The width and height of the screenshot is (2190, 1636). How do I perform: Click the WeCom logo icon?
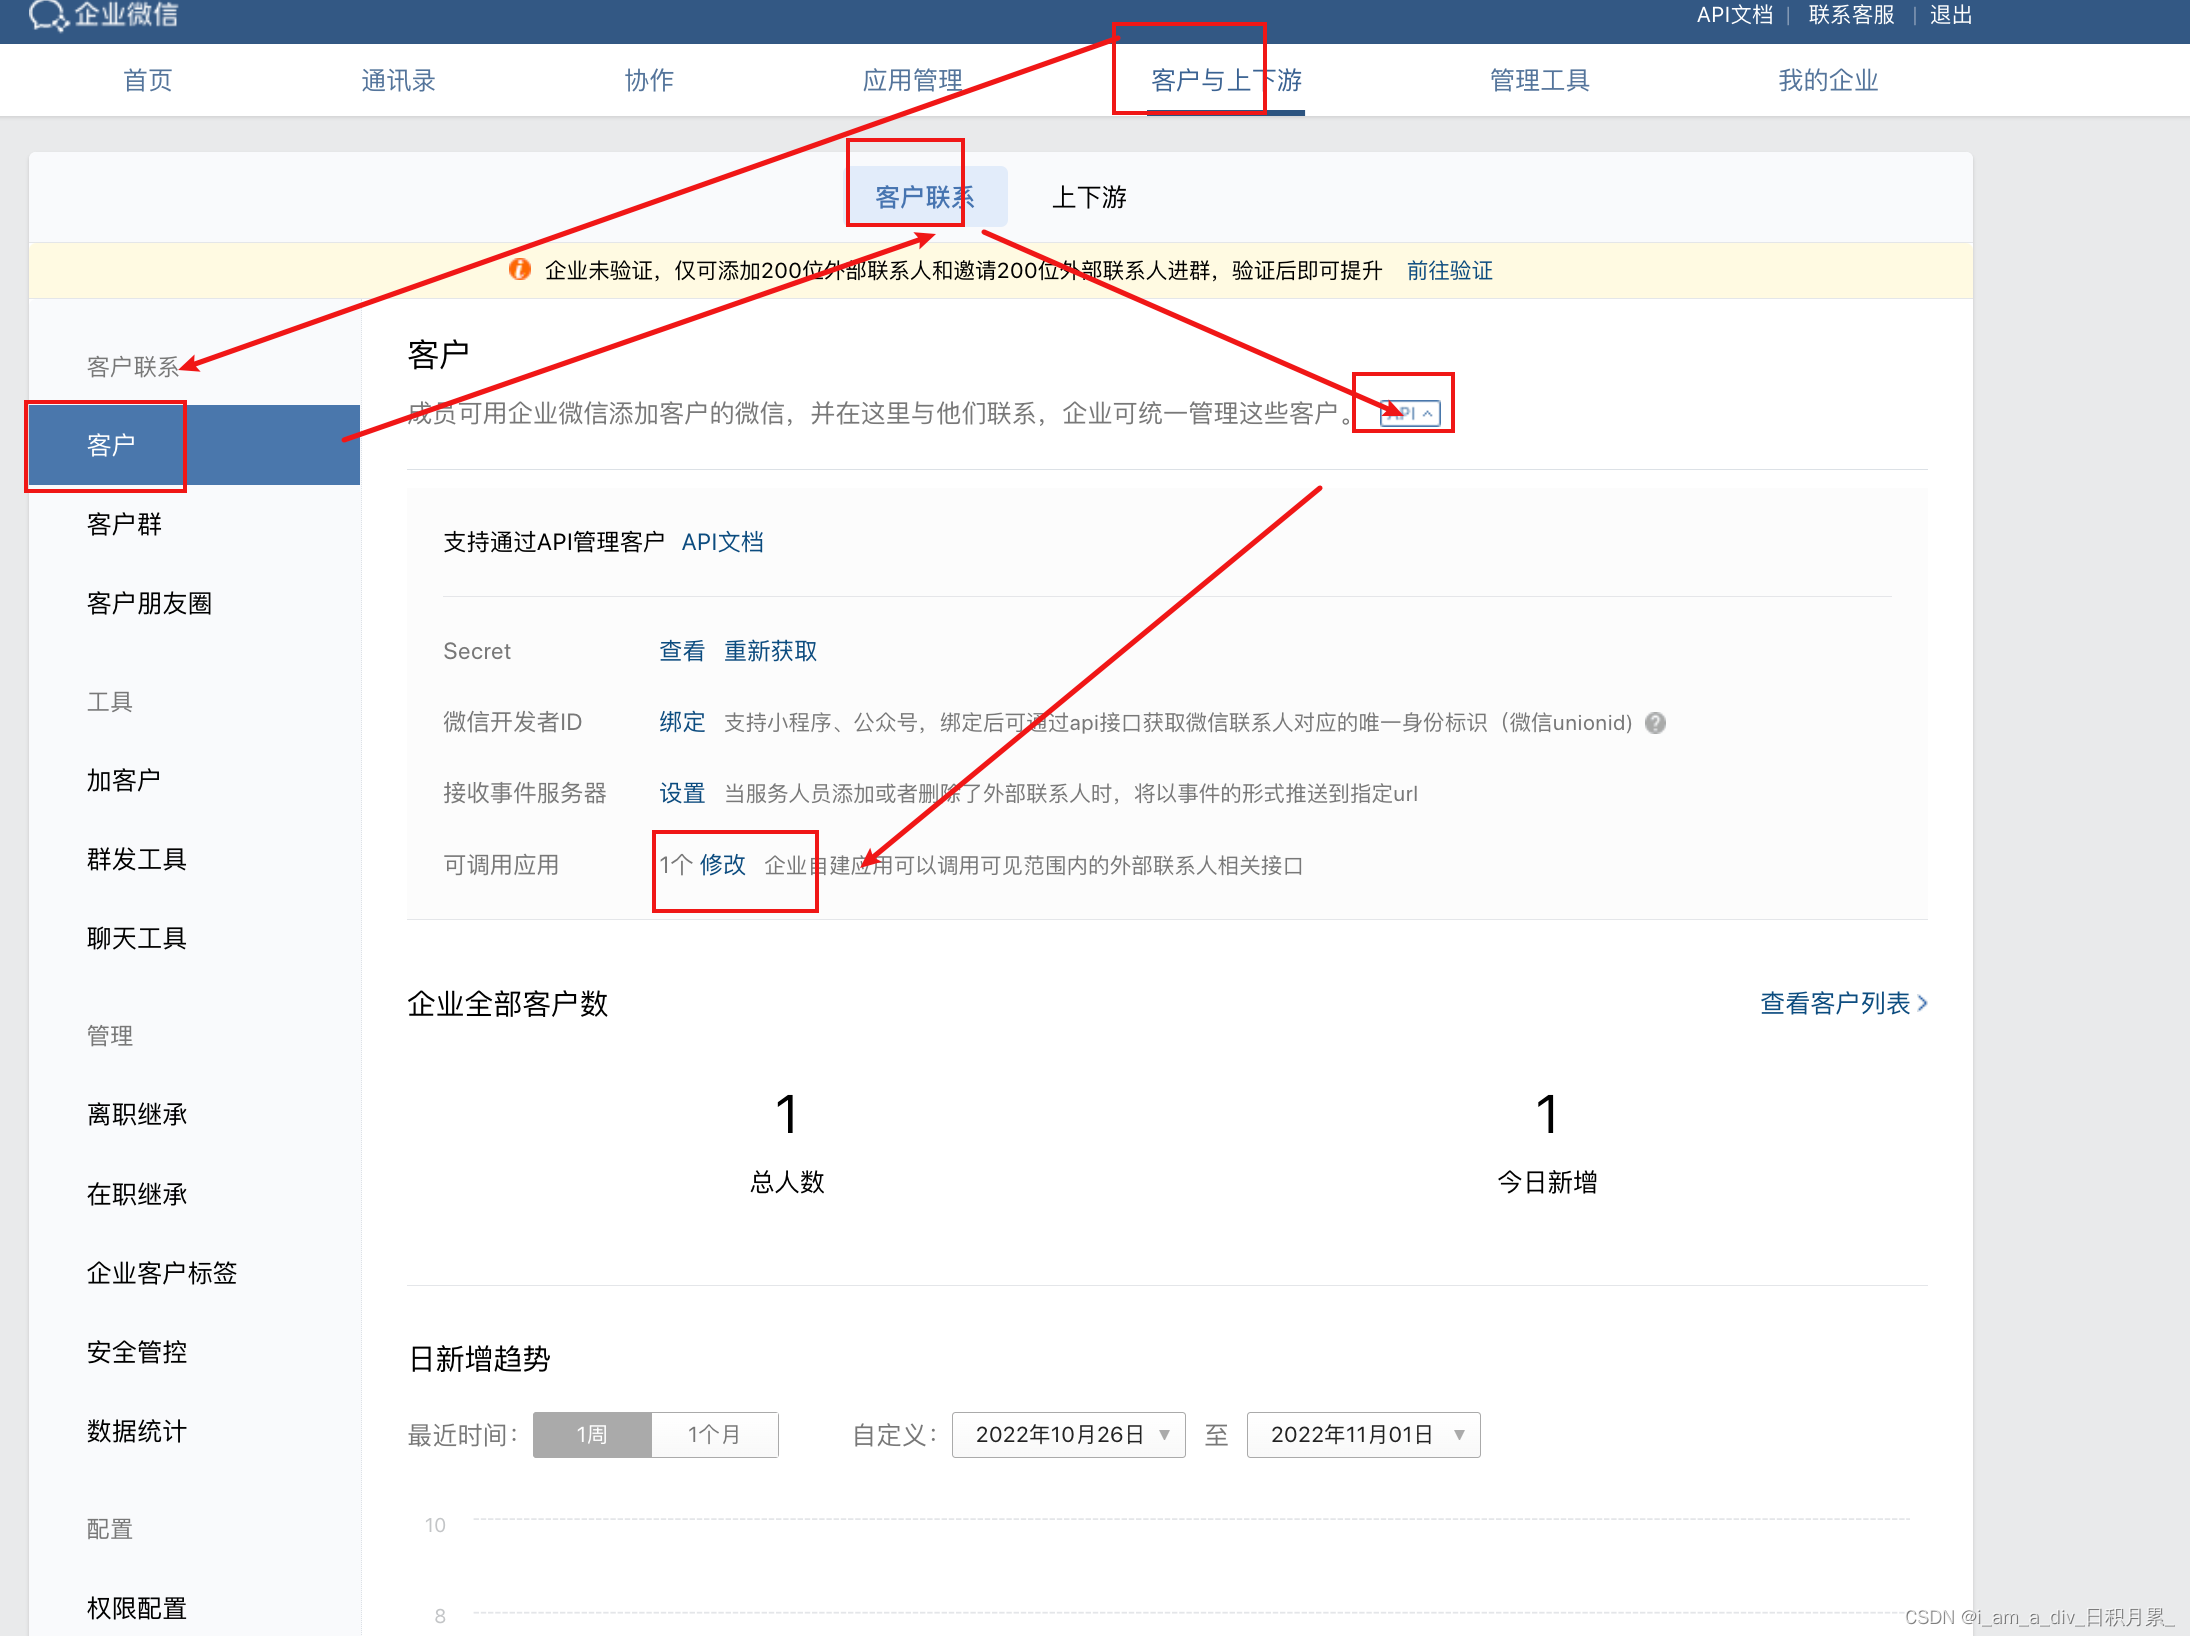46,14
